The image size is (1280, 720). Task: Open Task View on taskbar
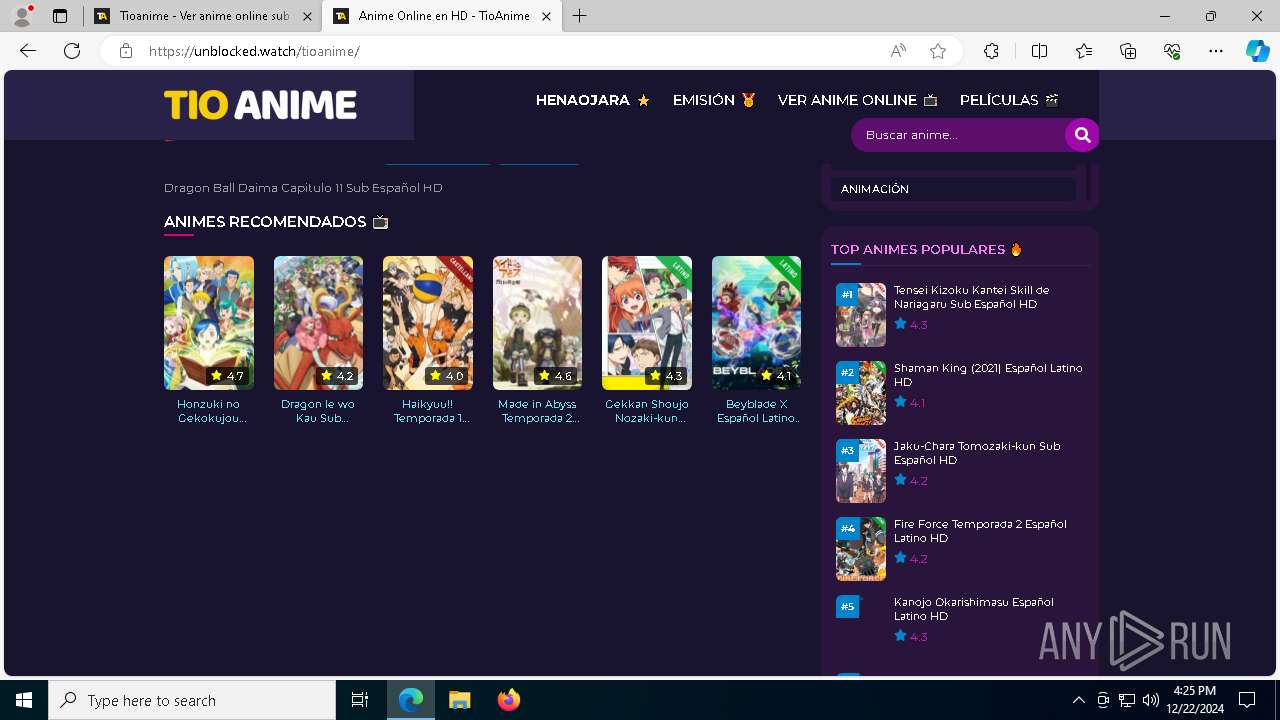pyautogui.click(x=360, y=700)
